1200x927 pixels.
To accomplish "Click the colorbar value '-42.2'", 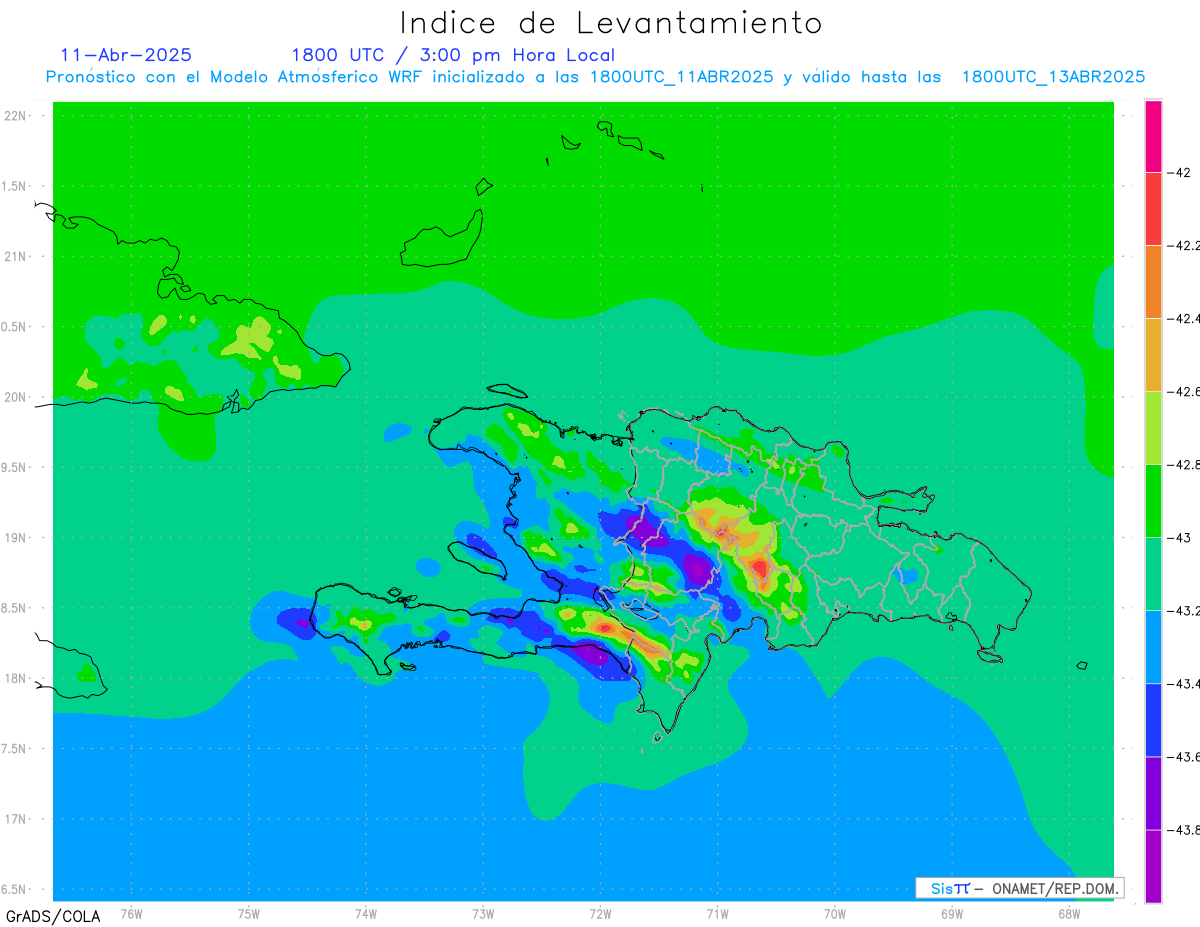I will 1184,245.
